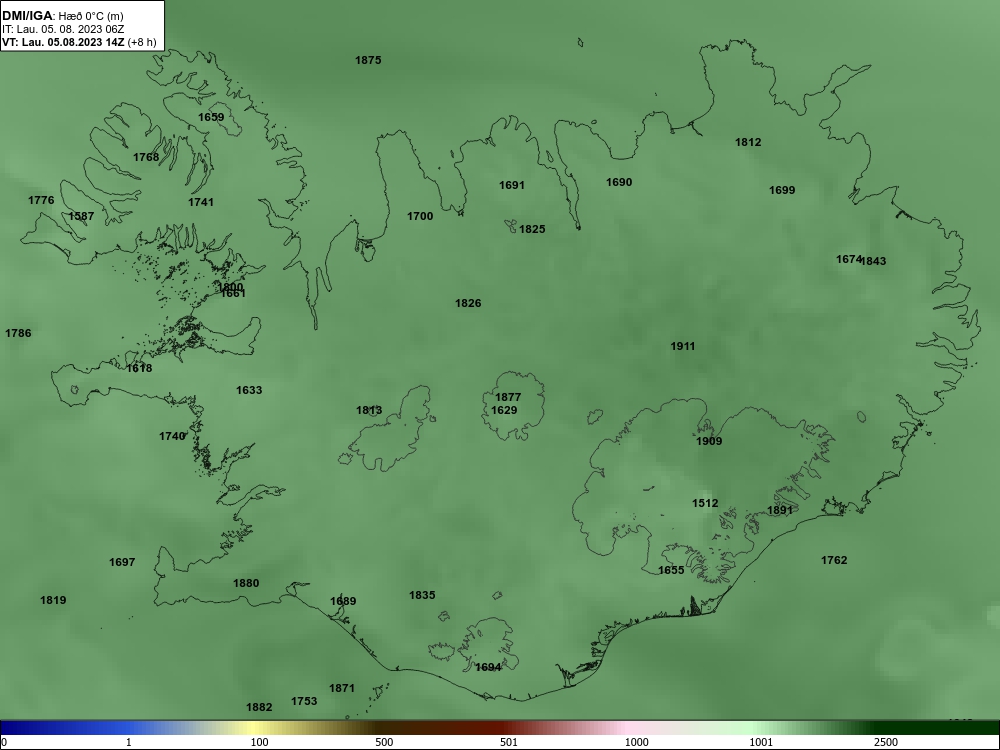Select the 1753 offshore value

(304, 702)
